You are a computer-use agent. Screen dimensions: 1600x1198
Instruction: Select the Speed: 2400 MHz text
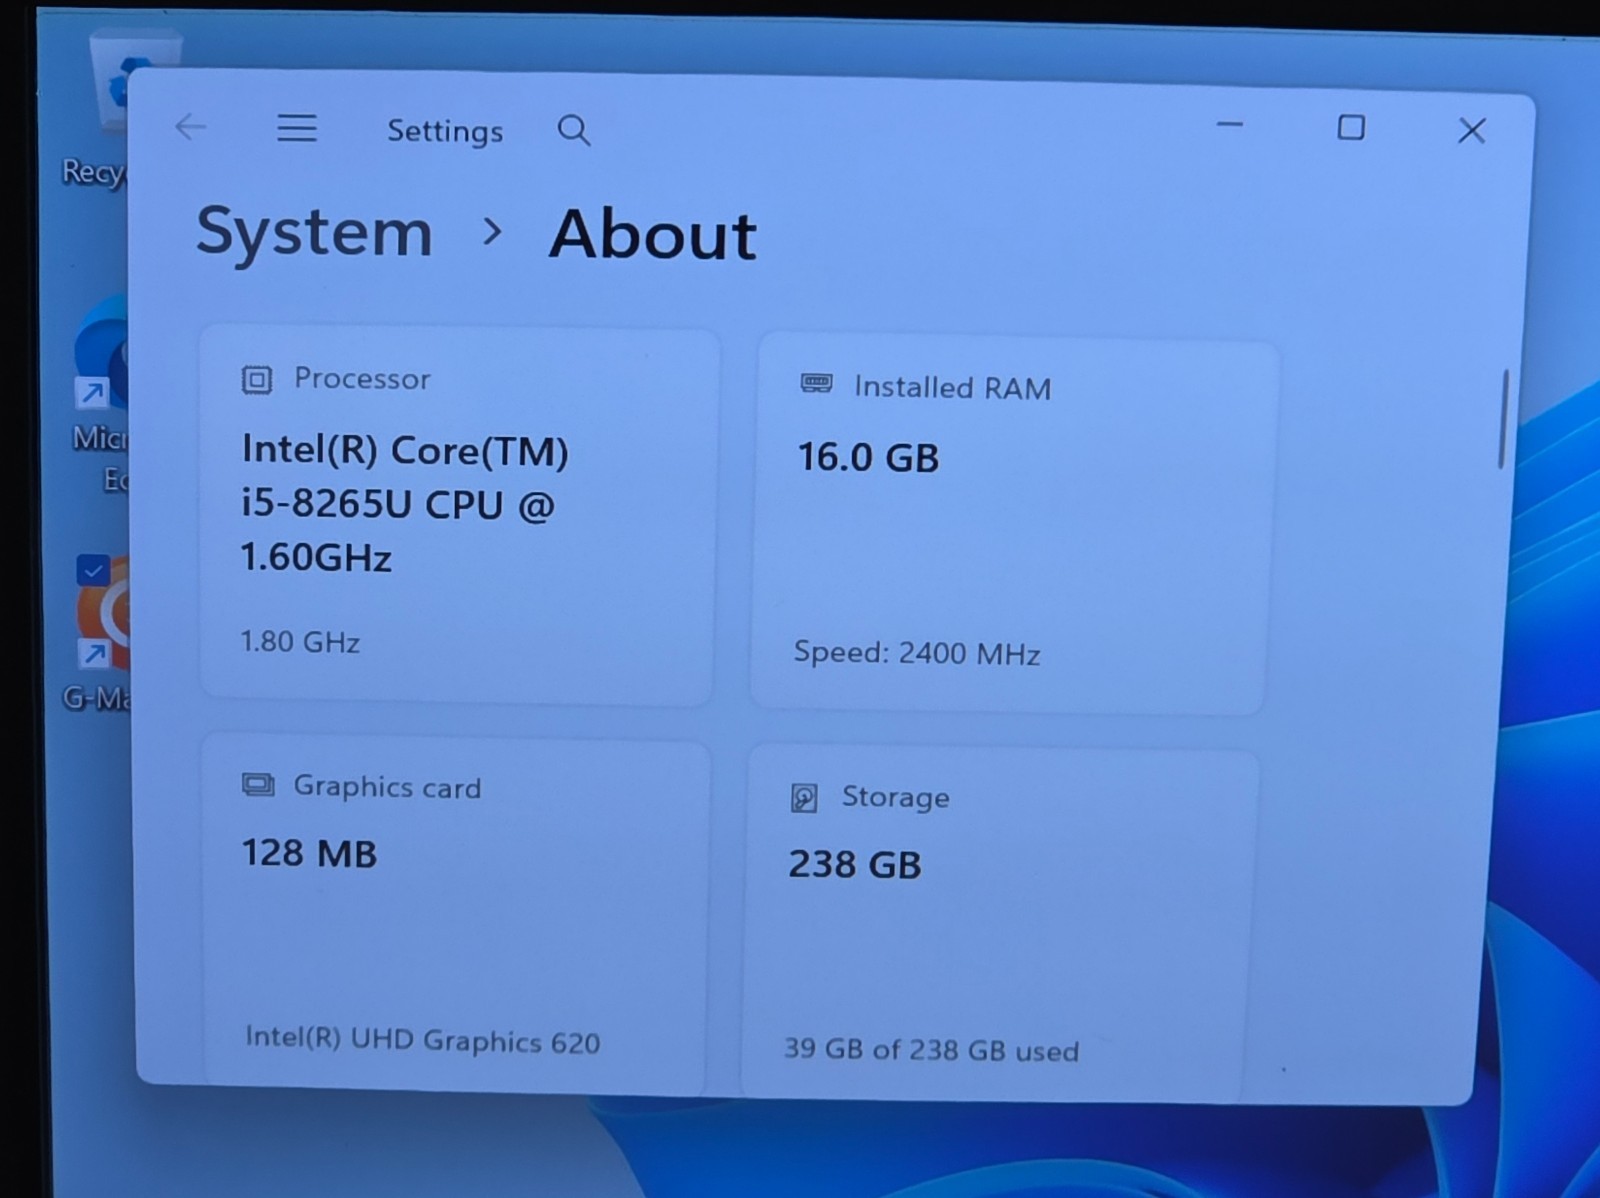[x=917, y=653]
